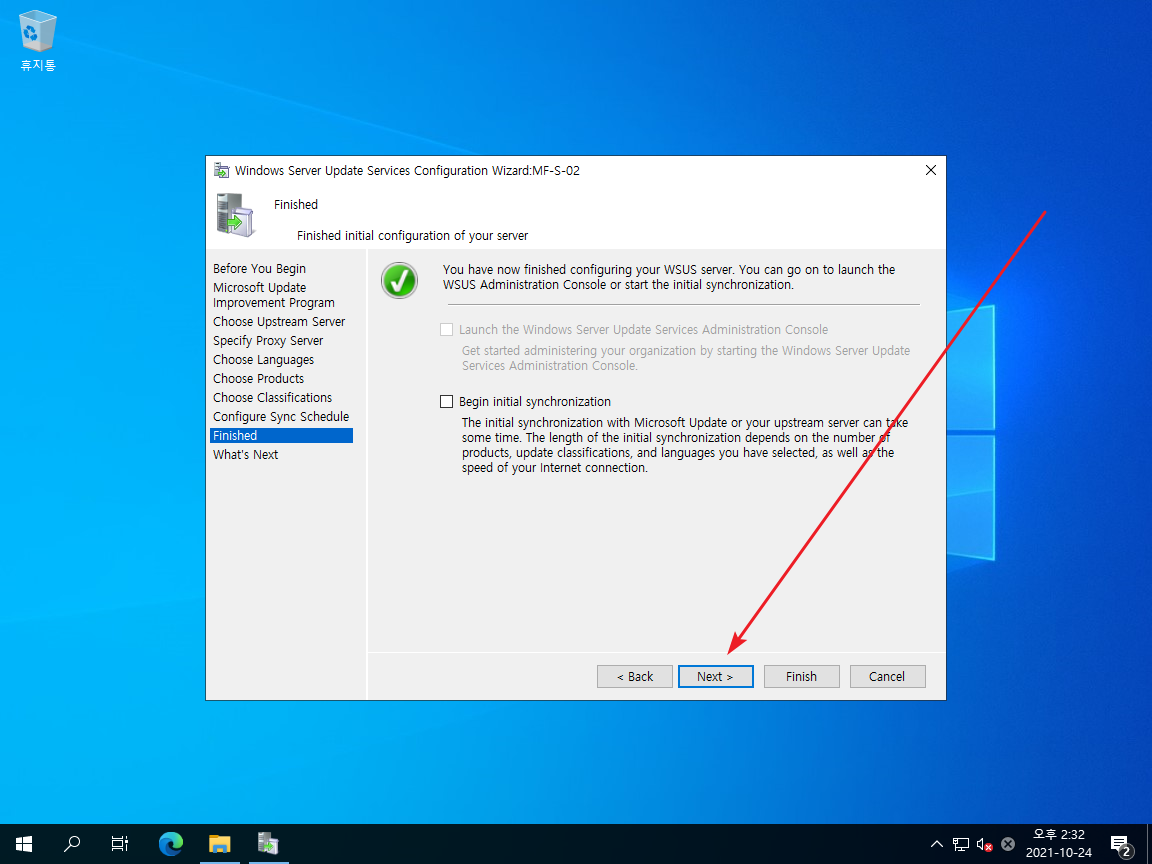Select the Choose Classifications step
The image size is (1152, 864).
click(x=273, y=397)
